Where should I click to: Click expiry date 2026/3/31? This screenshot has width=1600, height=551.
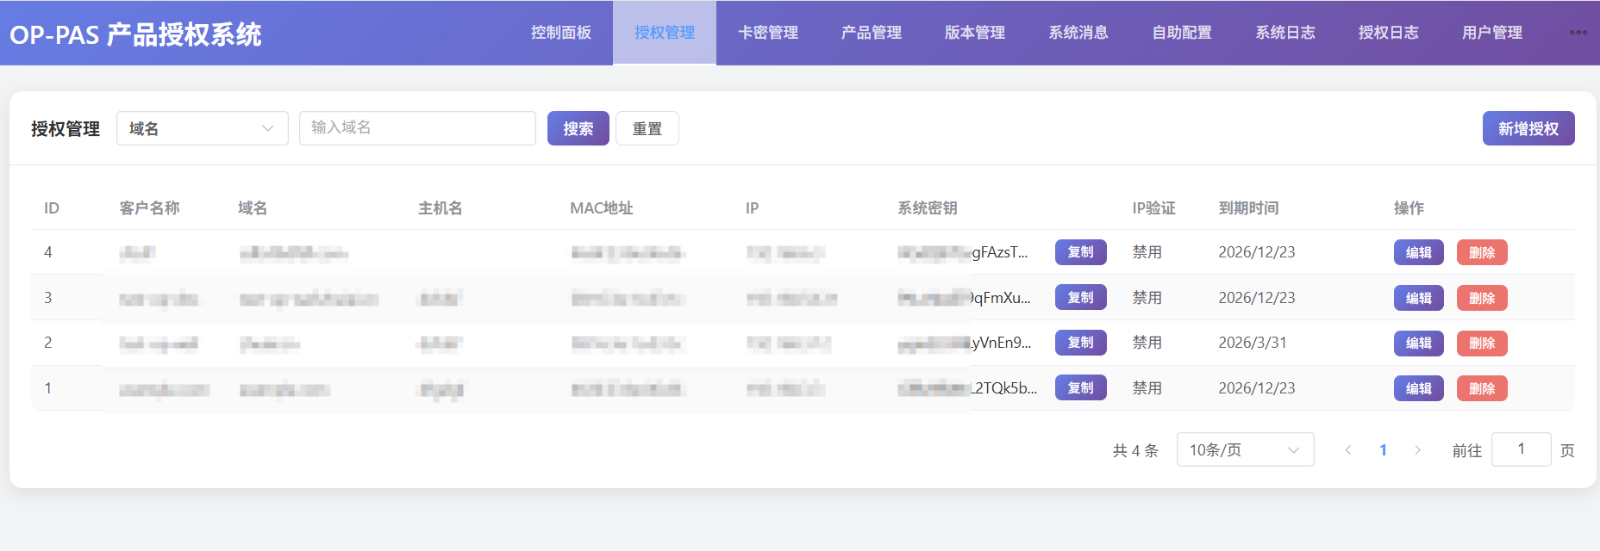(1252, 342)
